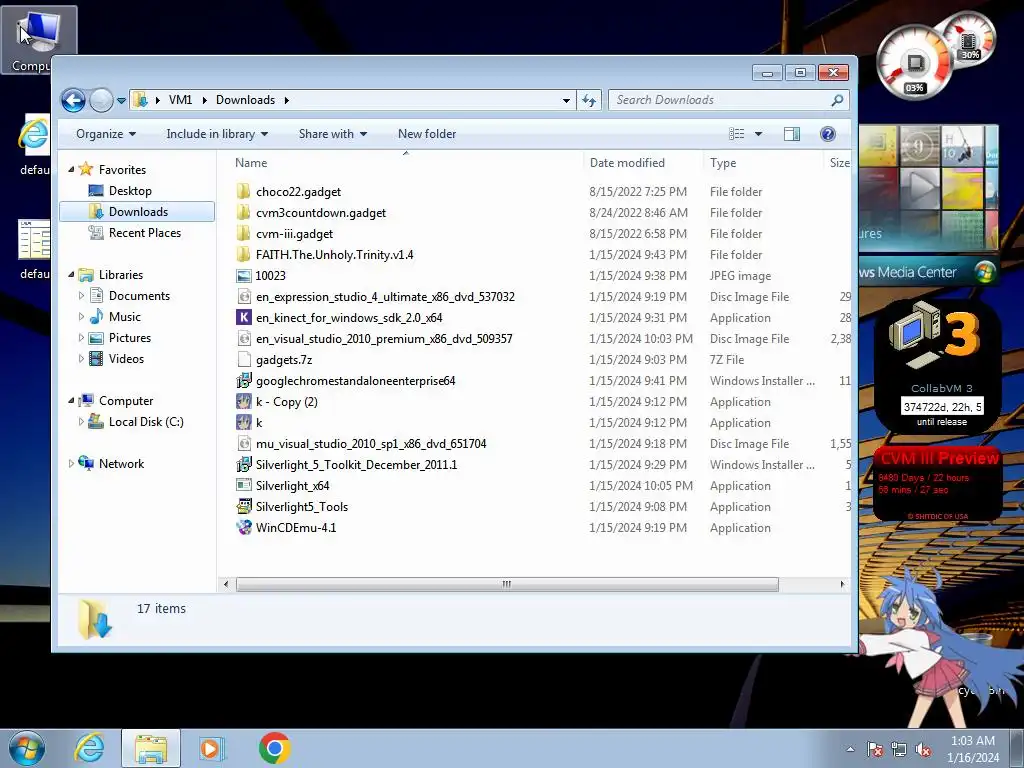This screenshot has width=1024, height=768.
Task: Collapse the Favorites group
Action: pos(71,169)
